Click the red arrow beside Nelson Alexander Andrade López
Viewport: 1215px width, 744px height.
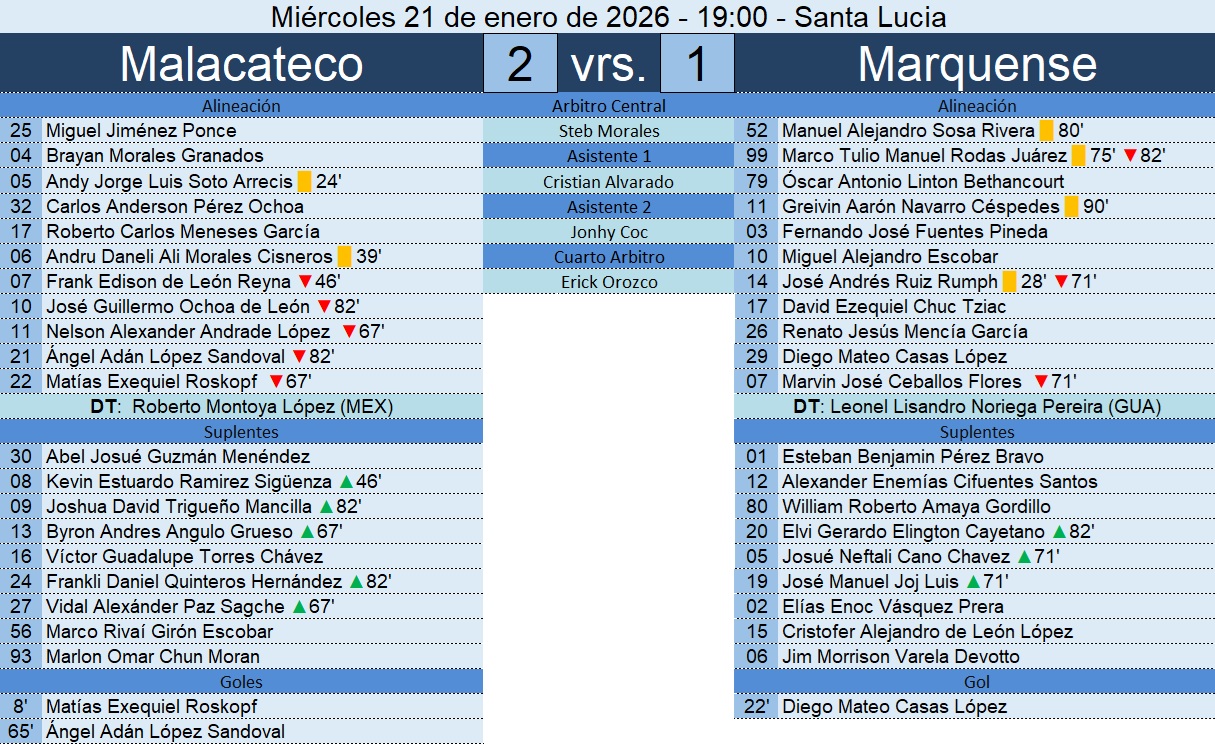348,332
